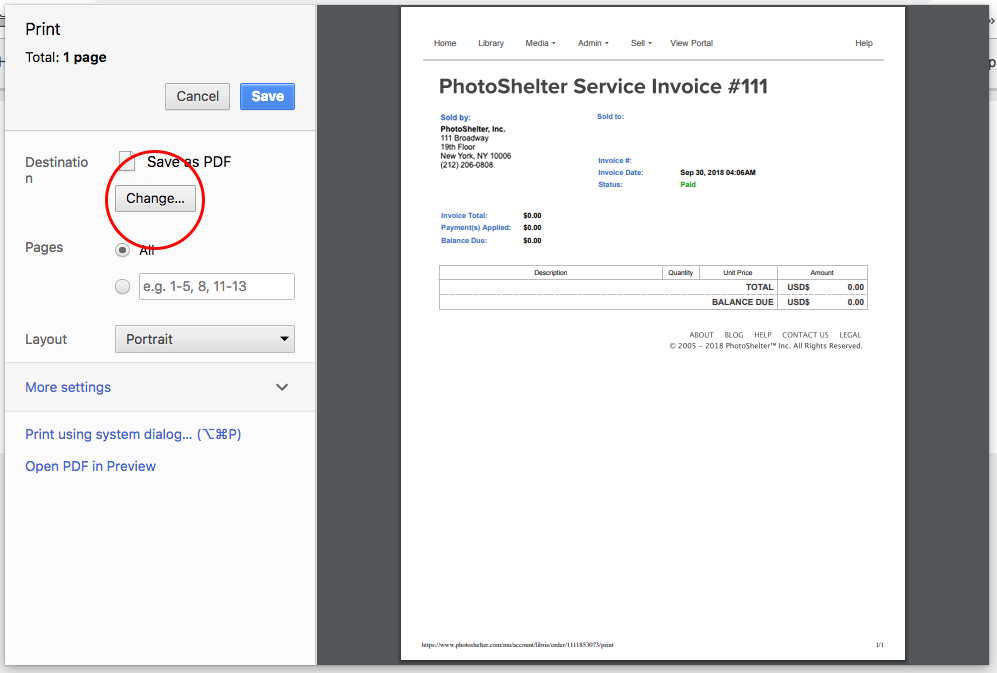Click Print using system dialog link
The height and width of the screenshot is (673, 997).
[x=134, y=434]
